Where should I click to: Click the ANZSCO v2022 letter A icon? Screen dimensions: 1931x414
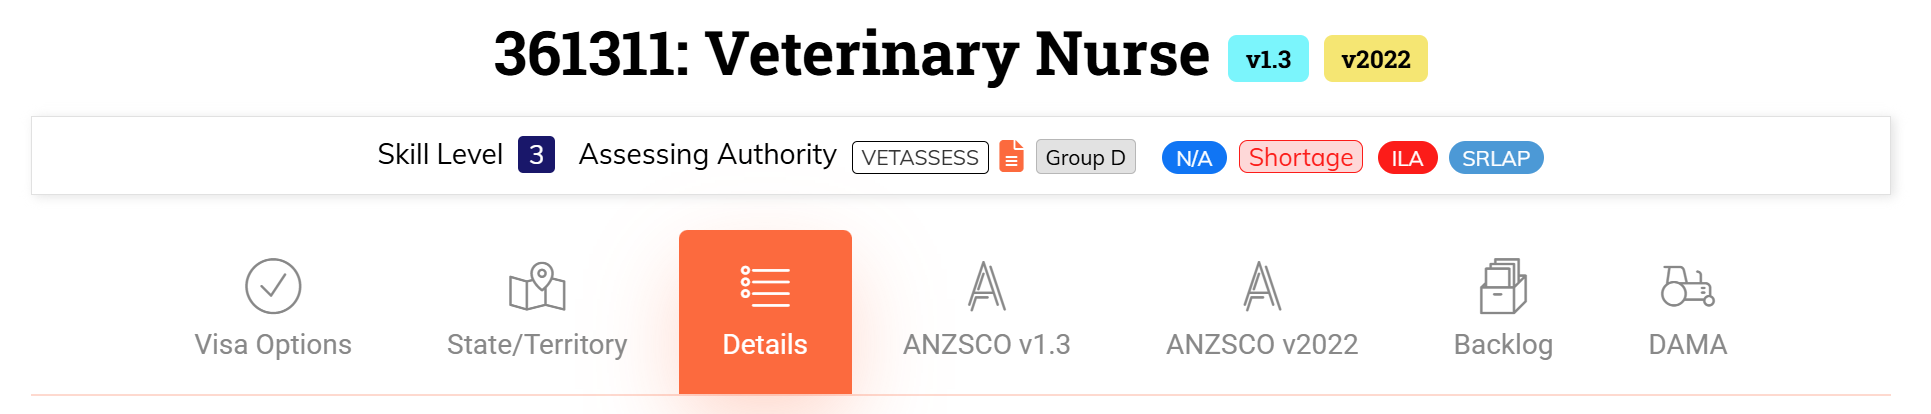[1262, 286]
